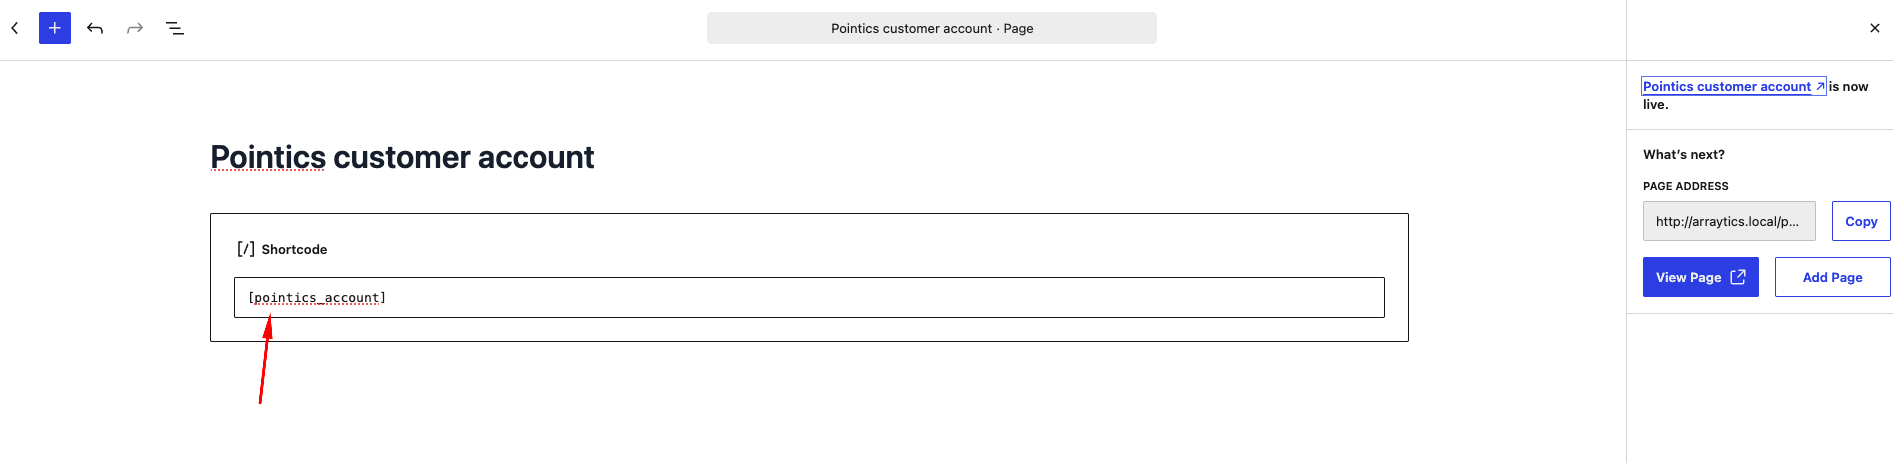Click the Add Page button
The image size is (1893, 463).
pos(1833,277)
